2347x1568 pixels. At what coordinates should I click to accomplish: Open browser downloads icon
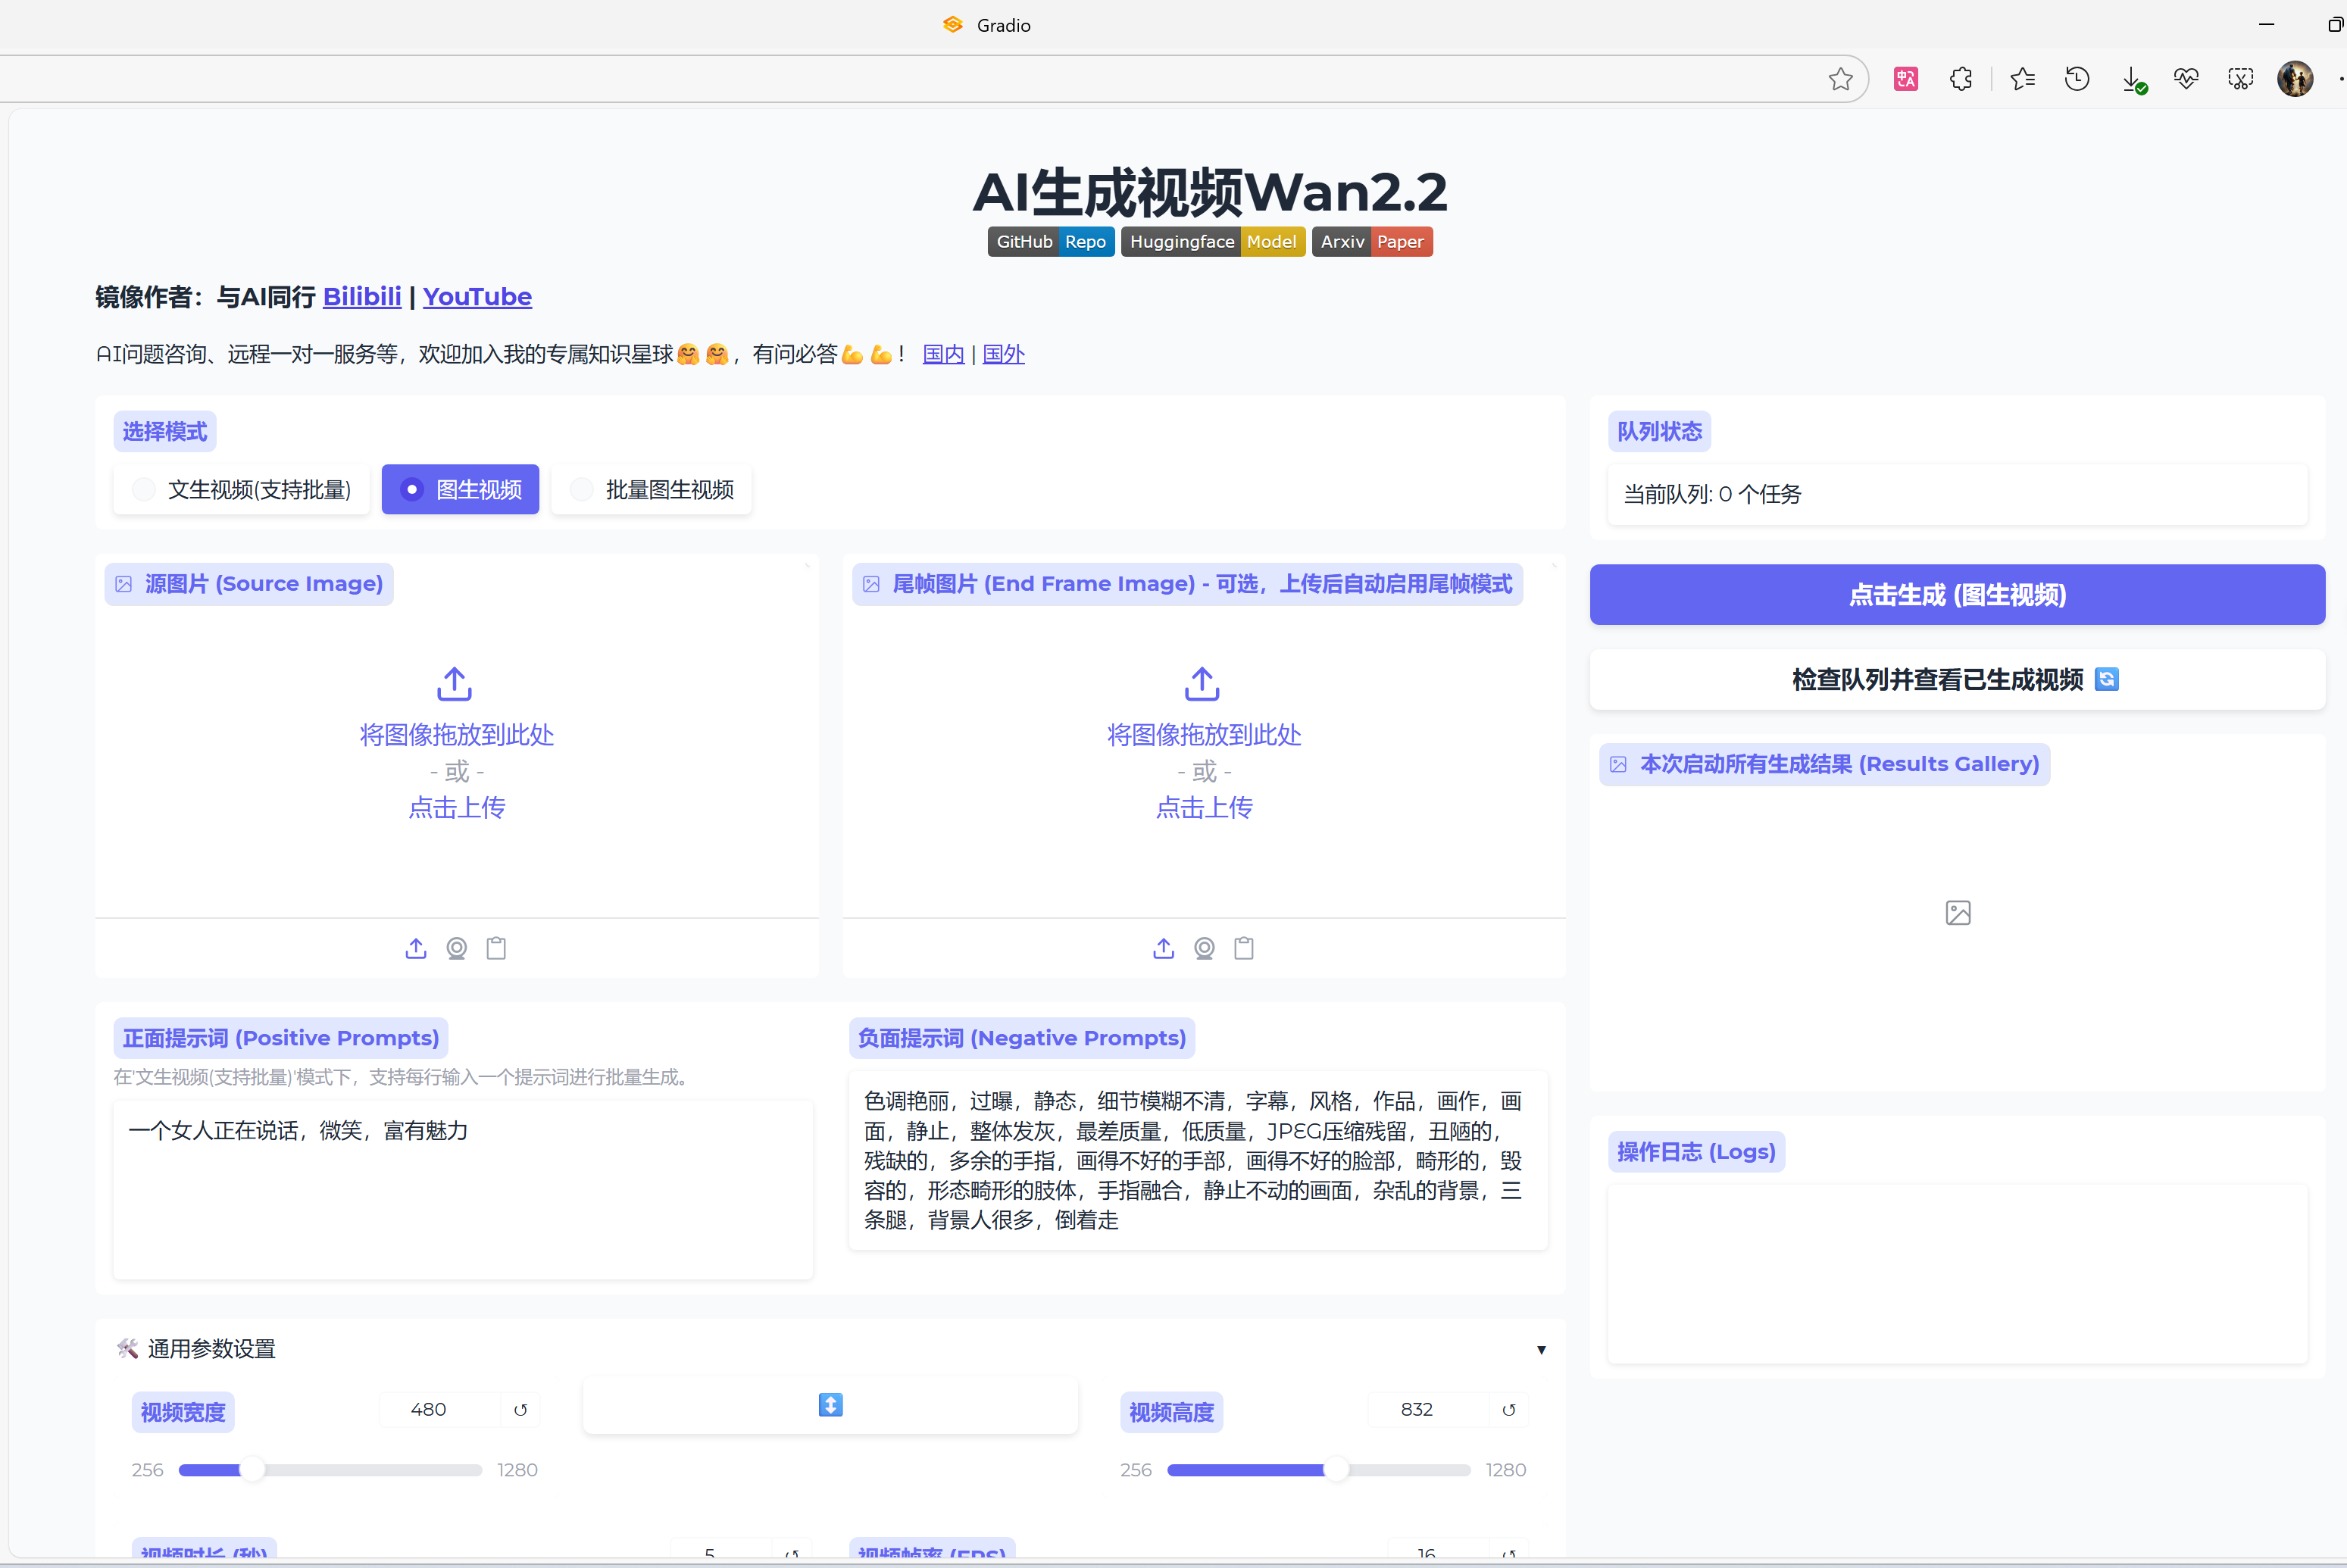[2132, 79]
